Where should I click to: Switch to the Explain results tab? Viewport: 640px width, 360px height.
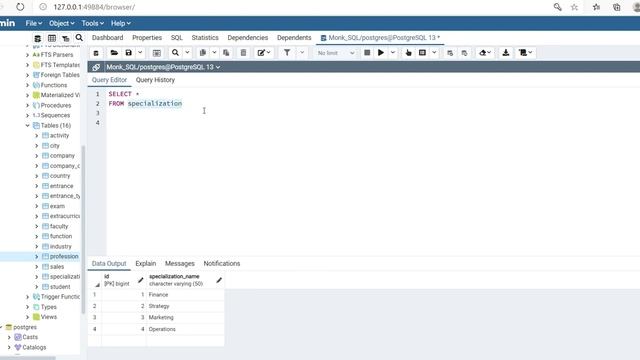(x=146, y=264)
